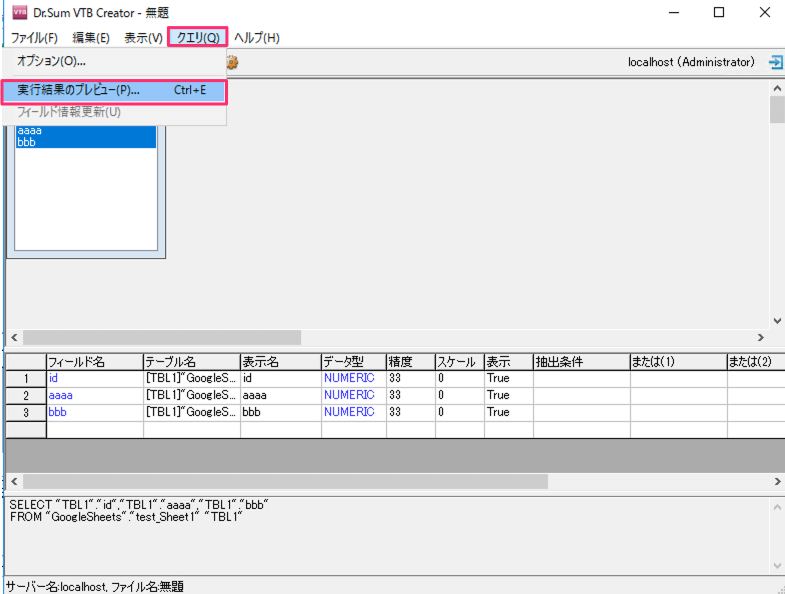
Task: Click NUMERIC data type for id row
Action: tap(354, 378)
